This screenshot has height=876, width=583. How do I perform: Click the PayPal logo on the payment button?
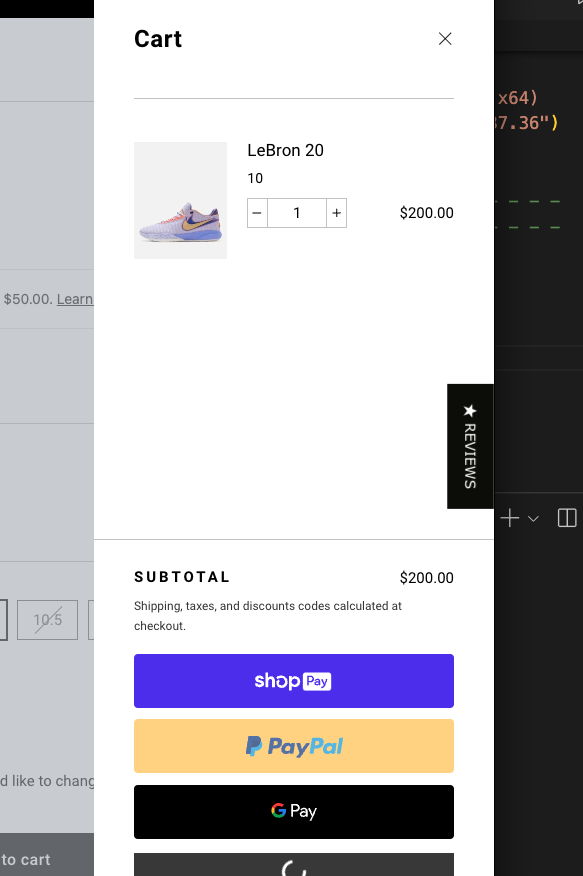click(293, 746)
